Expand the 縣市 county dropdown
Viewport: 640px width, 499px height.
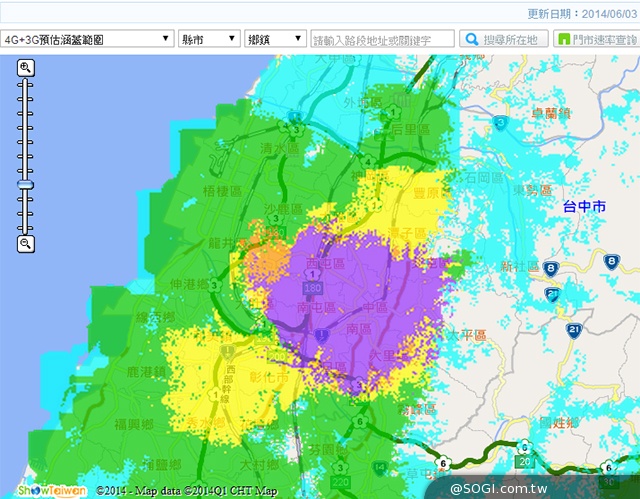click(209, 39)
